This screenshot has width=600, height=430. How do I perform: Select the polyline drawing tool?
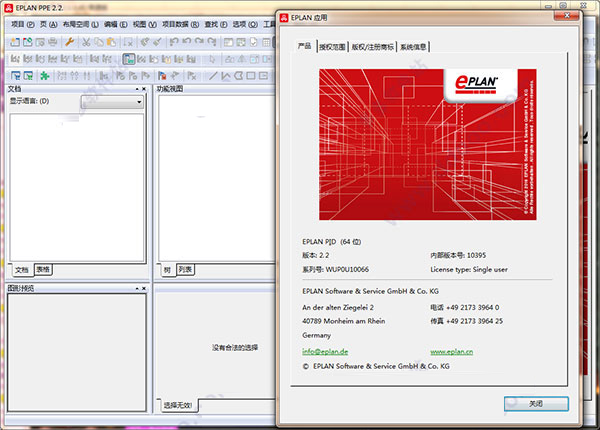point(226,76)
